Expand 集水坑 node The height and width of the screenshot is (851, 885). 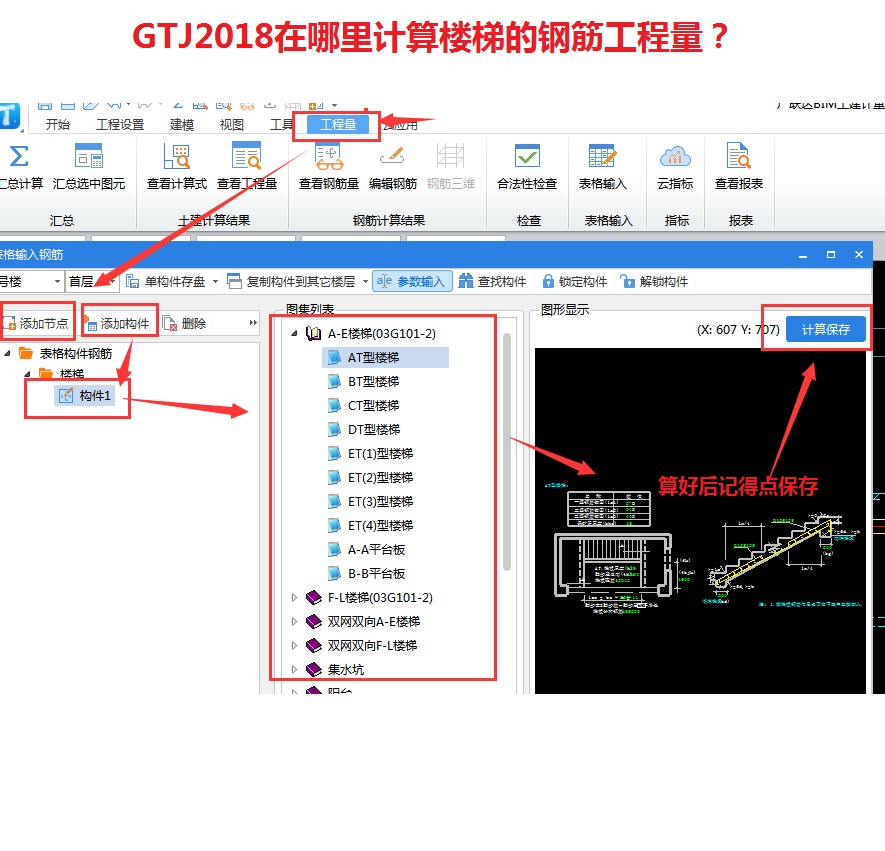(x=295, y=669)
